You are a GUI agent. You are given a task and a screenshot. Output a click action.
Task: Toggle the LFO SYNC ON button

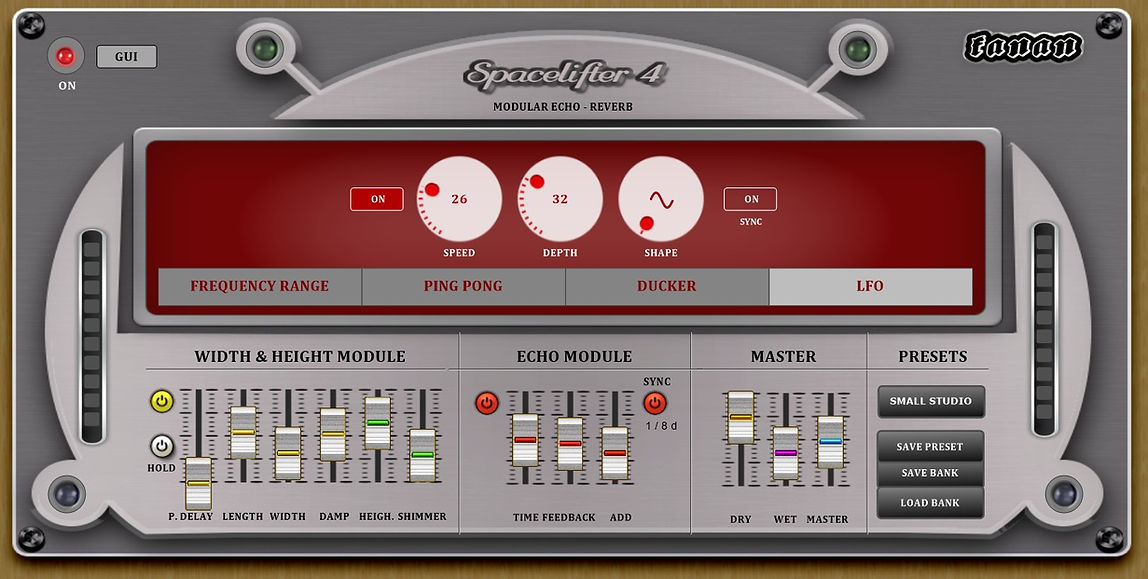coord(750,199)
